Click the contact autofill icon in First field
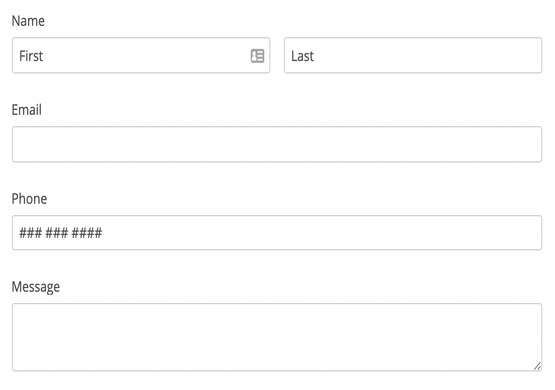The height and width of the screenshot is (390, 555). pos(257,56)
